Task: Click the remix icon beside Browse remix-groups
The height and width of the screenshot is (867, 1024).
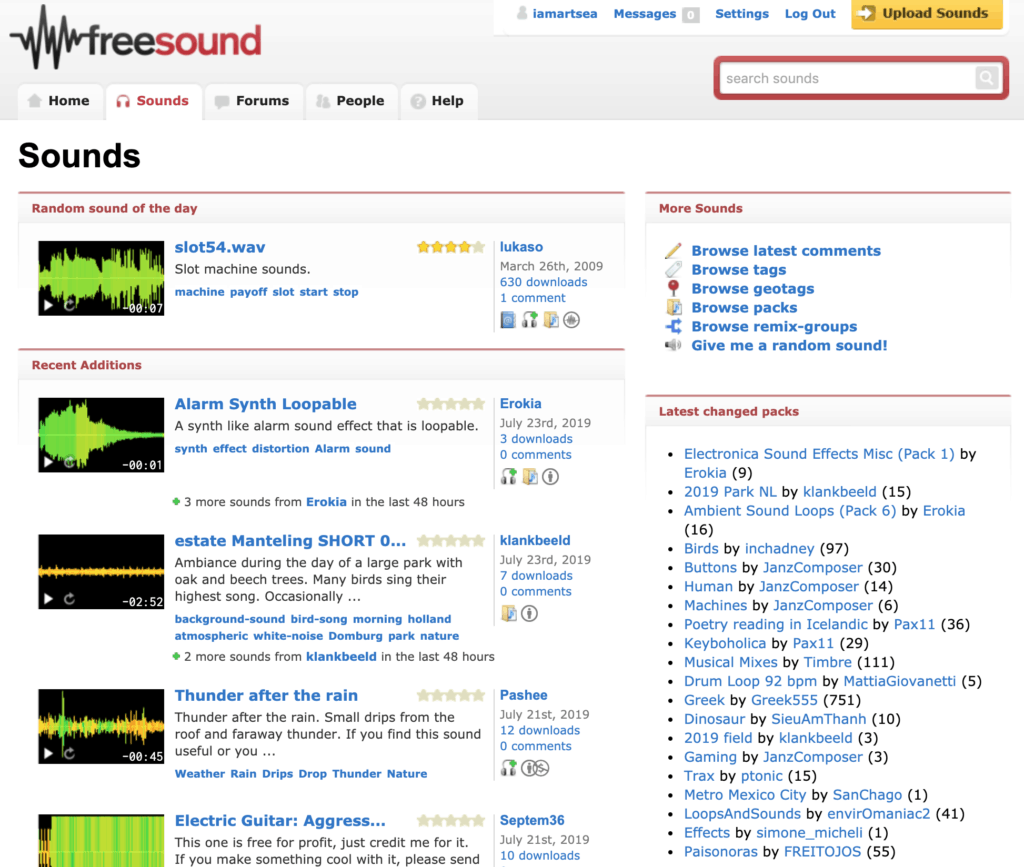Action: [673, 326]
